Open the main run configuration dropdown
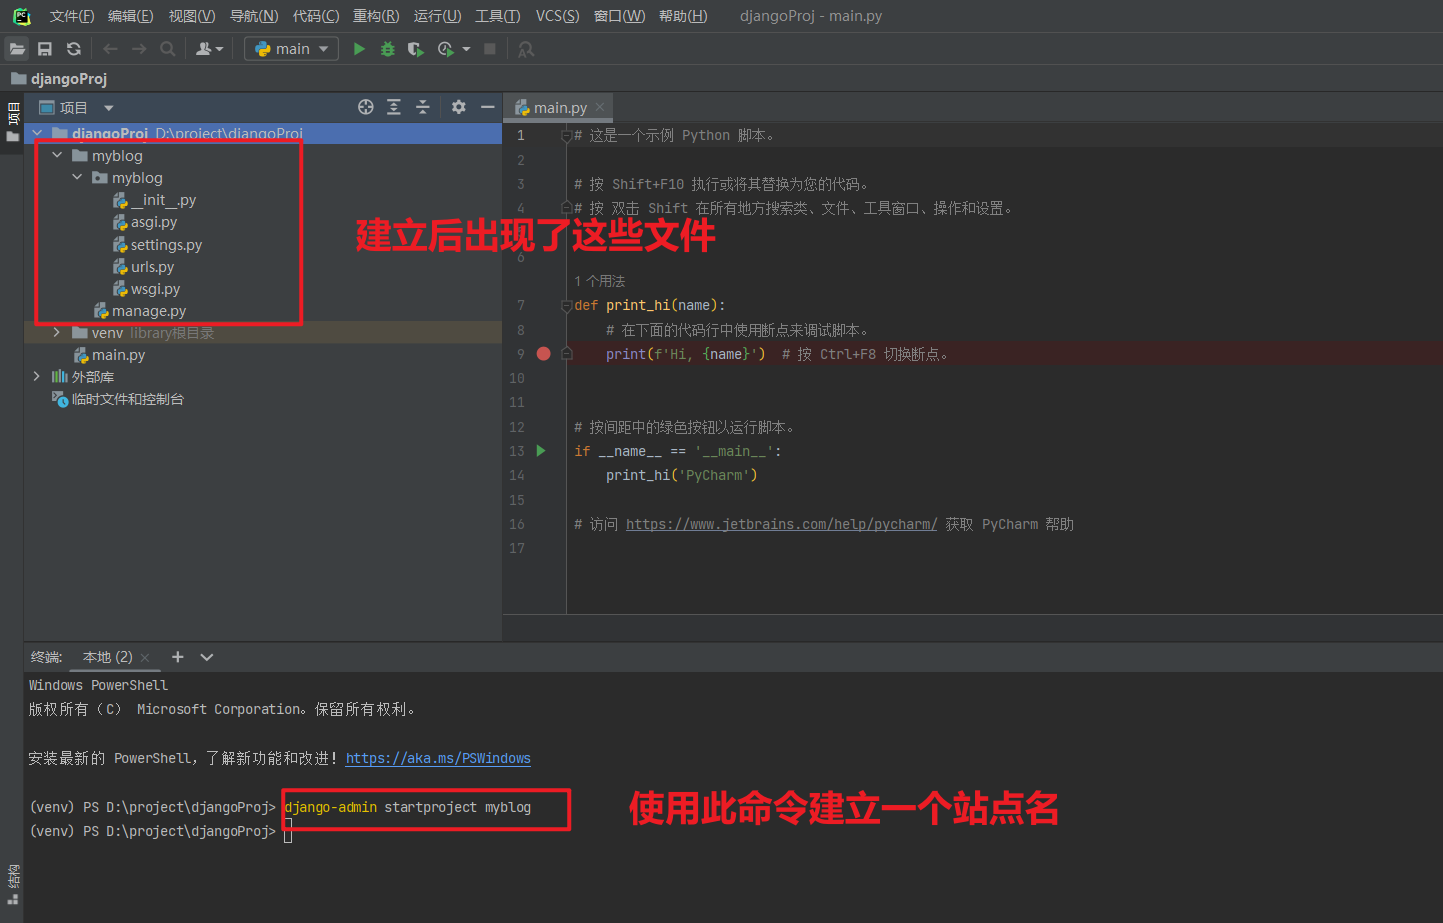 point(291,49)
